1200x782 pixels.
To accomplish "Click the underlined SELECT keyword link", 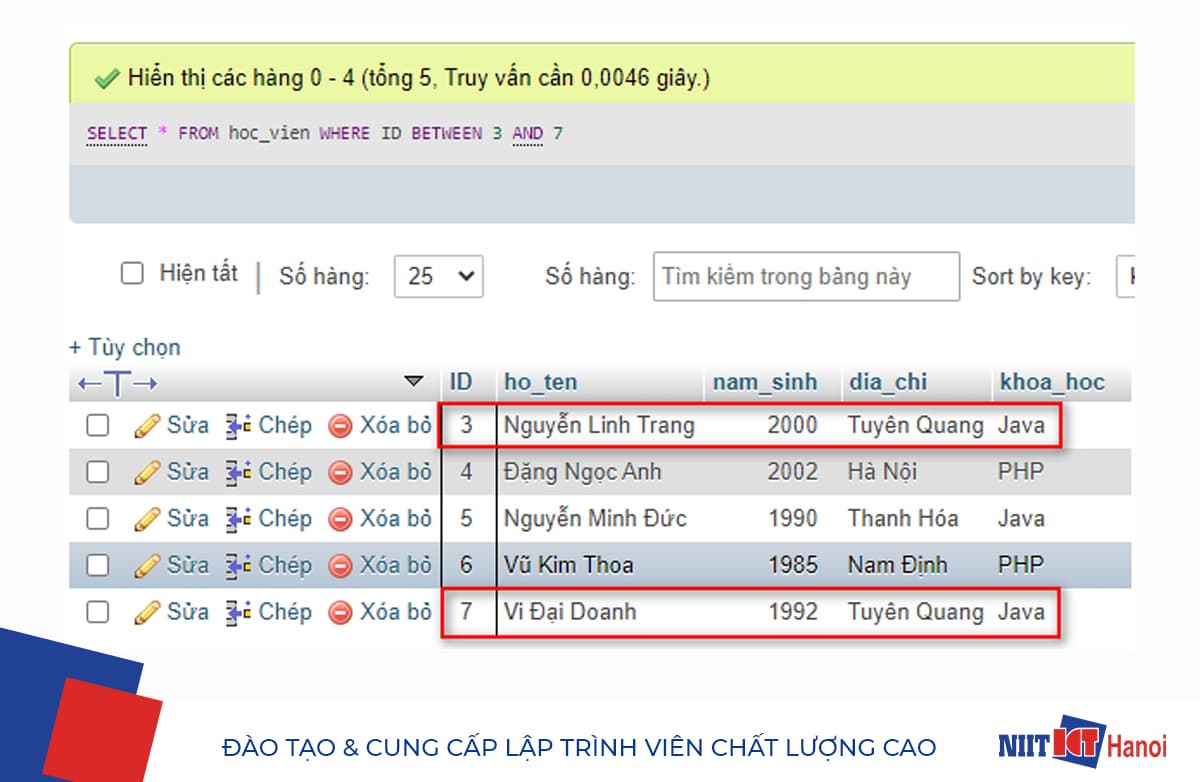I will 117,132.
